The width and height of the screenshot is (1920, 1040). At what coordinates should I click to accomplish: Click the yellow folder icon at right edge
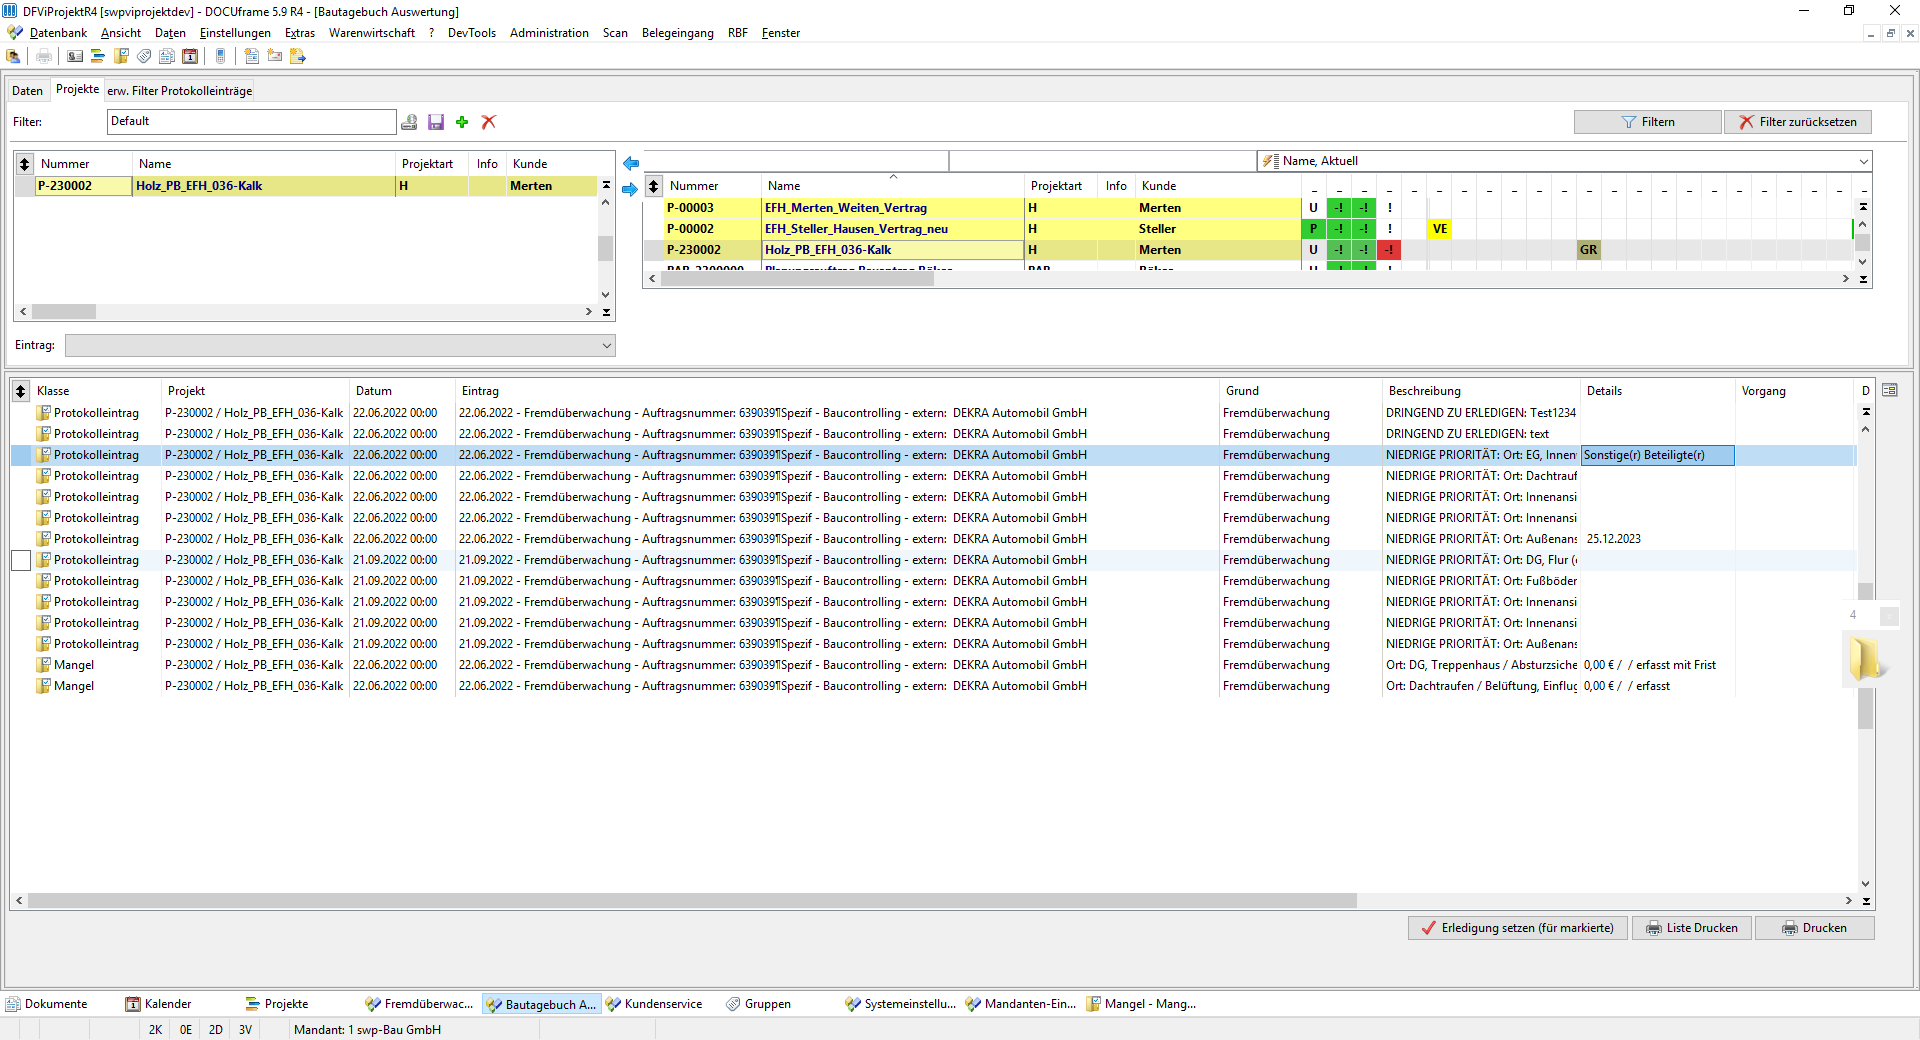coord(1865,660)
